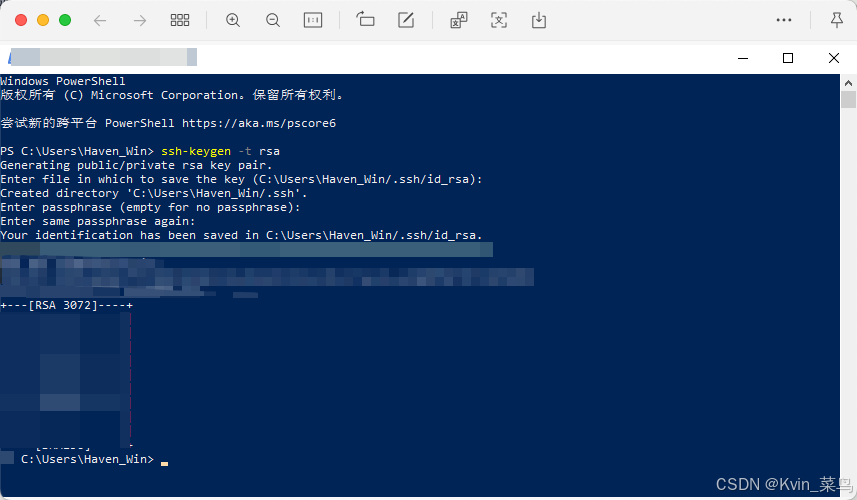Extract text with OCR scan icon
The image size is (857, 500).
tap(499, 20)
